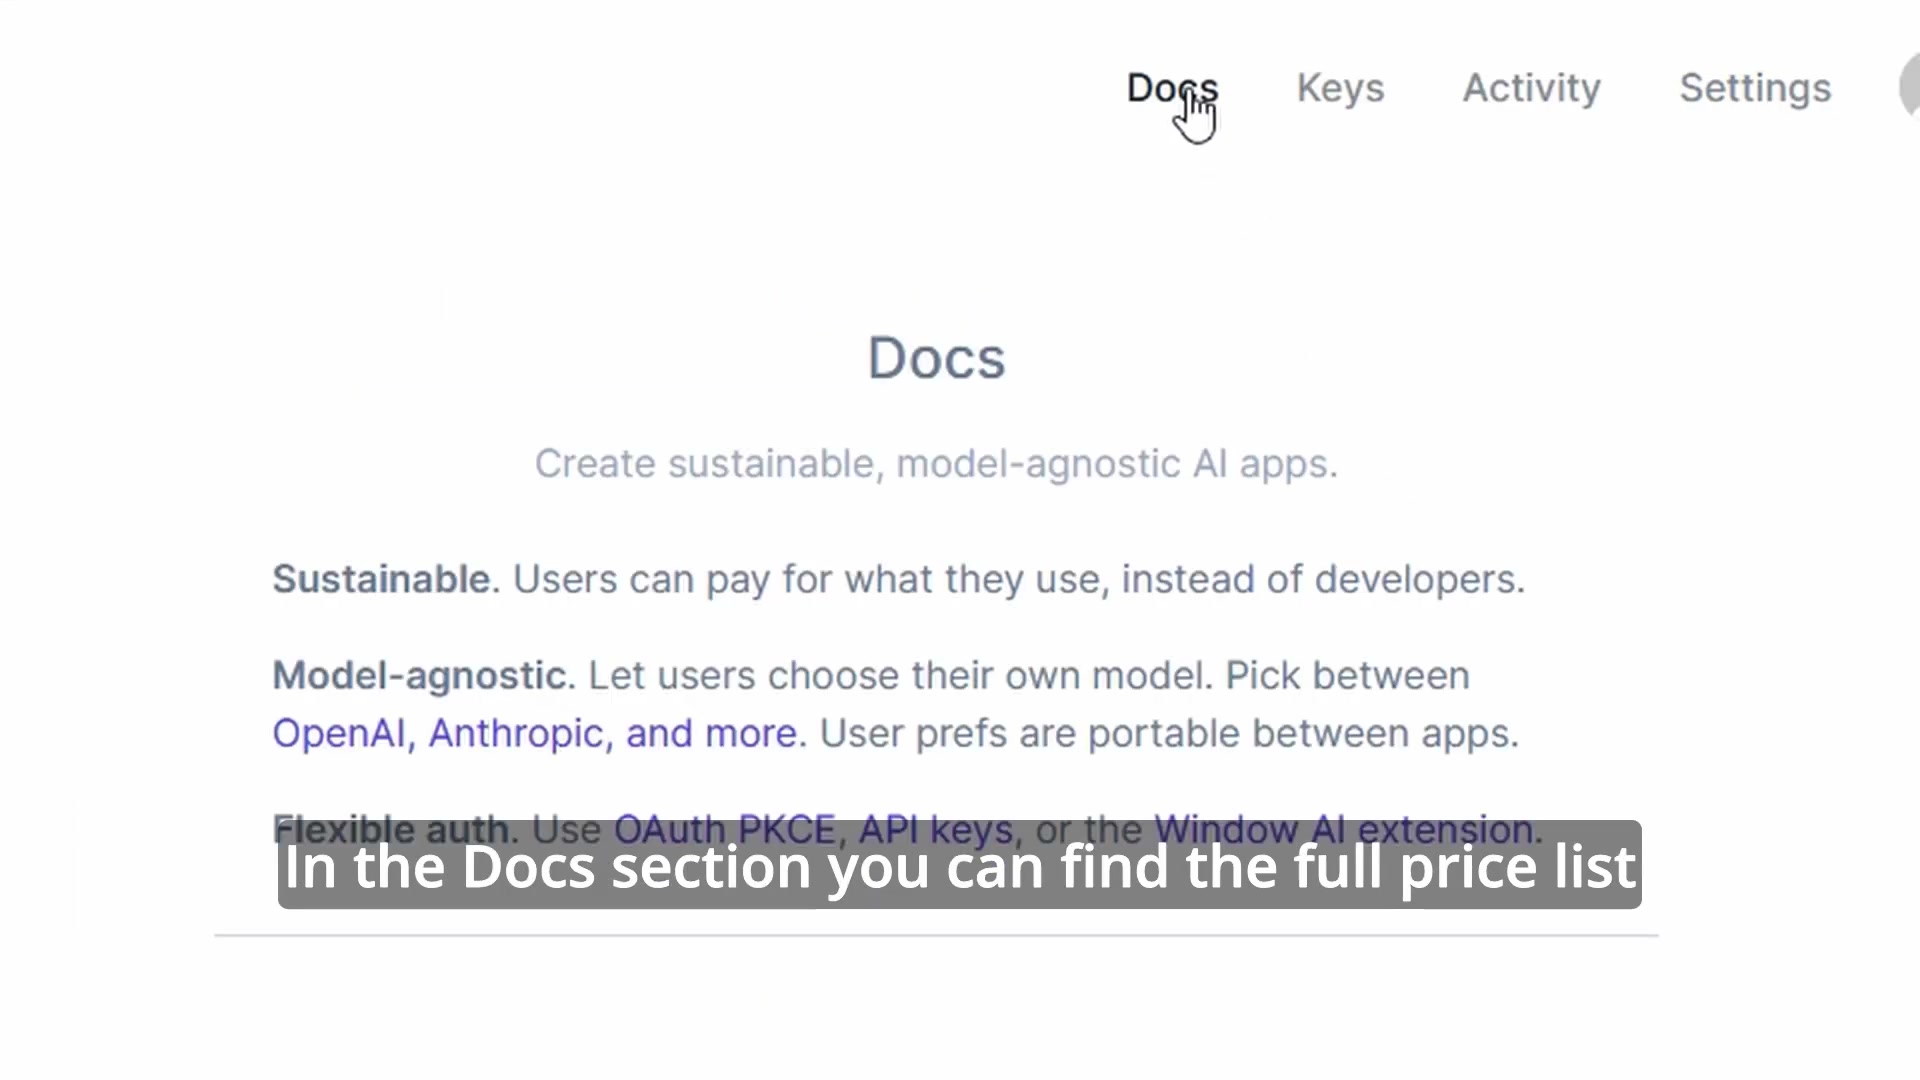
Task: Click the bold "Flexible auth" term
Action: [391, 829]
